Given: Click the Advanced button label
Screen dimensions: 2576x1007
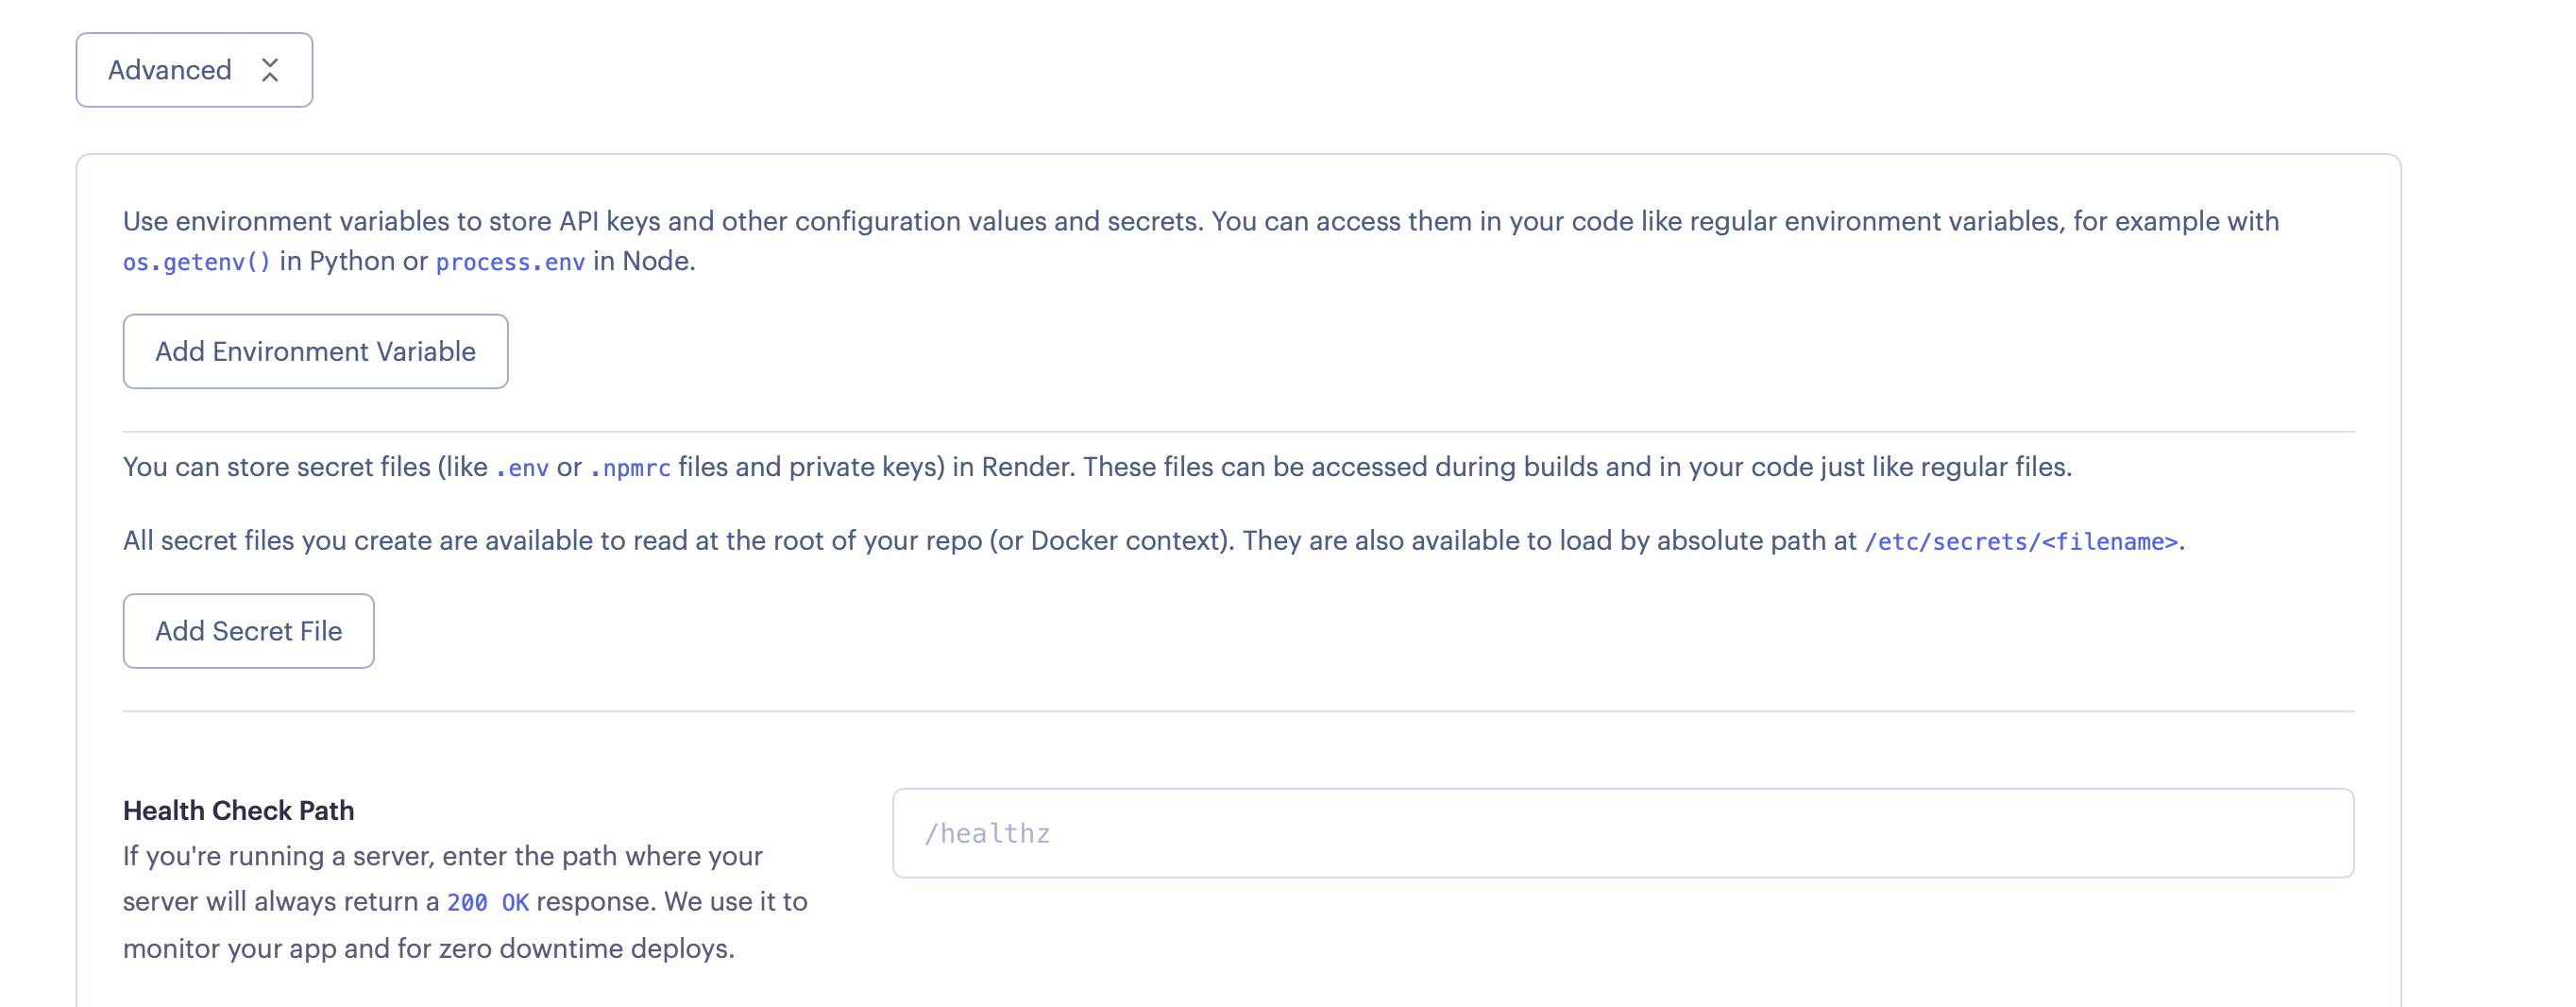Looking at the screenshot, I should point(170,70).
